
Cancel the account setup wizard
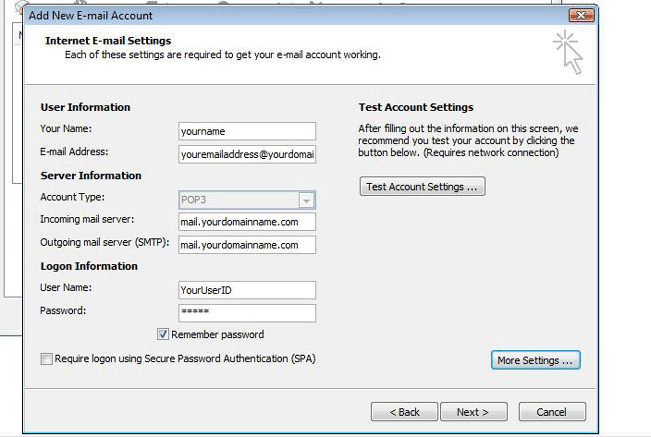tap(552, 412)
